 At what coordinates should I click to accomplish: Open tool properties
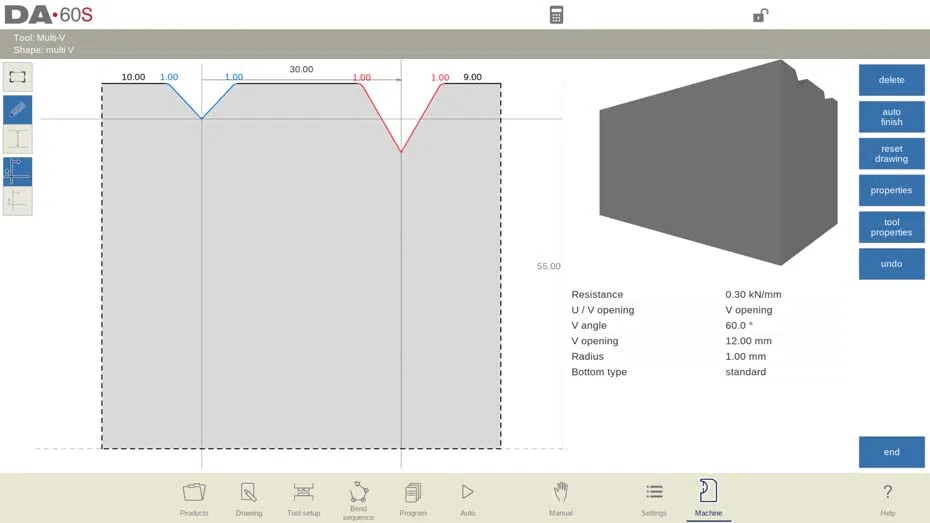click(x=891, y=227)
